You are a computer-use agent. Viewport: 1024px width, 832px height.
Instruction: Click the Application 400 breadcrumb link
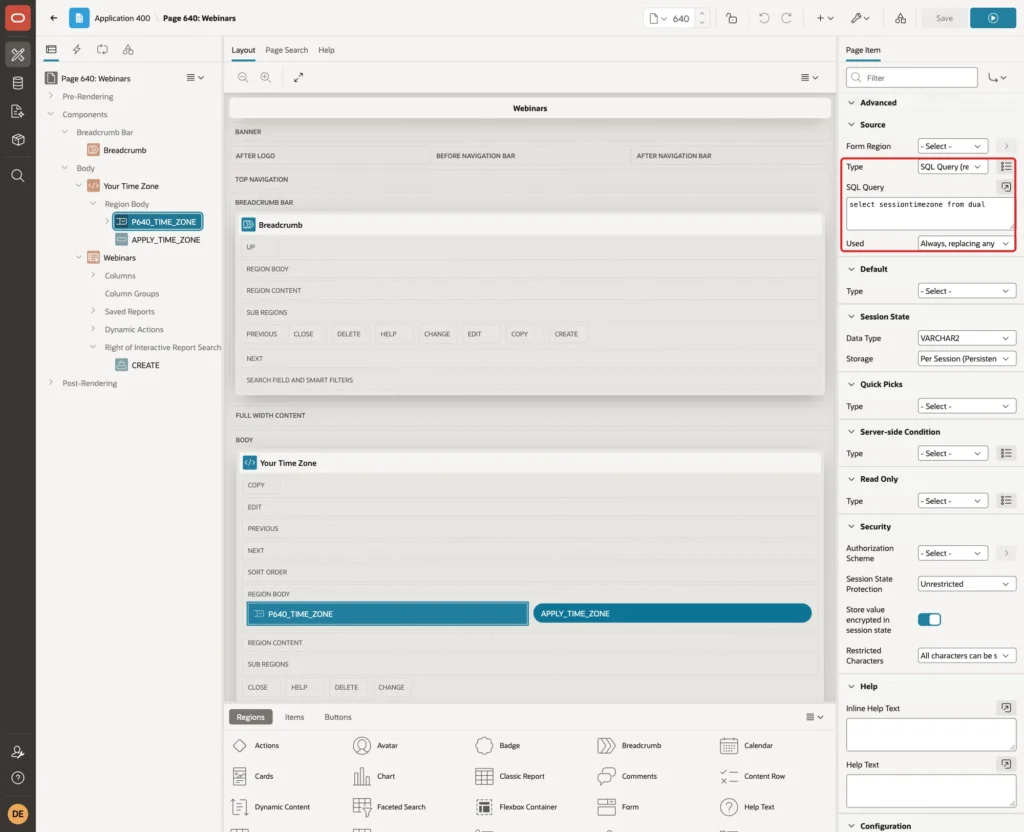pyautogui.click(x=122, y=18)
